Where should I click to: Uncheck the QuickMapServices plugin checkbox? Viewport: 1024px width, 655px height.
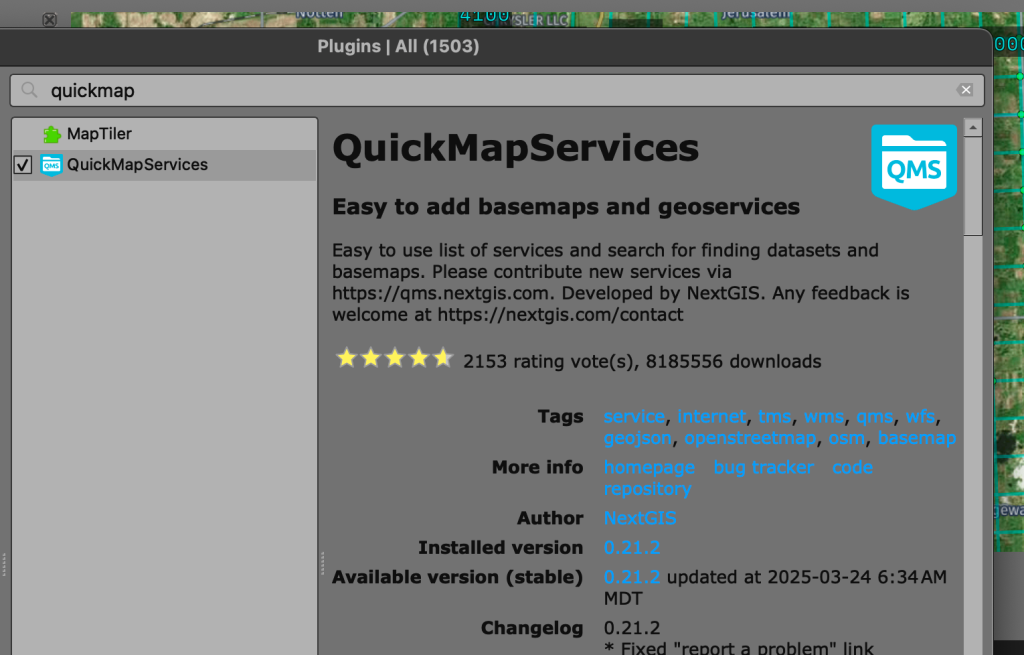tap(23, 165)
